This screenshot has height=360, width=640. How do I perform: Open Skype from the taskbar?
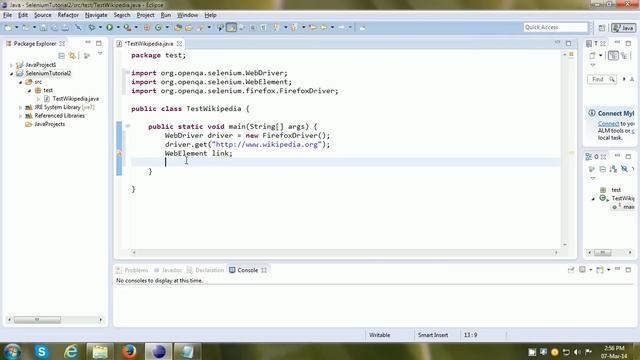tap(42, 351)
